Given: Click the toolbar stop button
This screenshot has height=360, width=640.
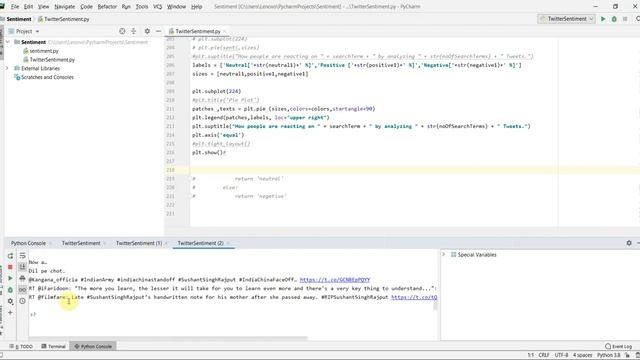Looking at the screenshot, I should [625, 19].
